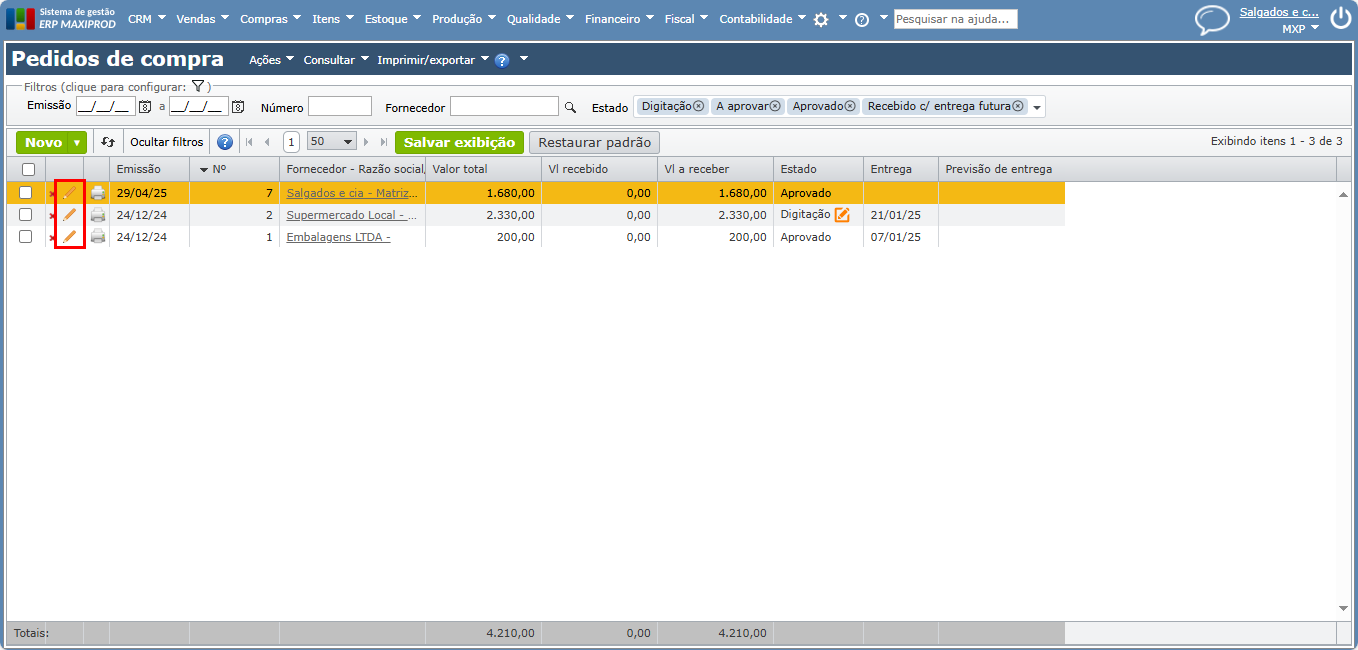Remove Recebido c/ entrega futura tag
This screenshot has width=1358, height=650.
coord(1018,106)
